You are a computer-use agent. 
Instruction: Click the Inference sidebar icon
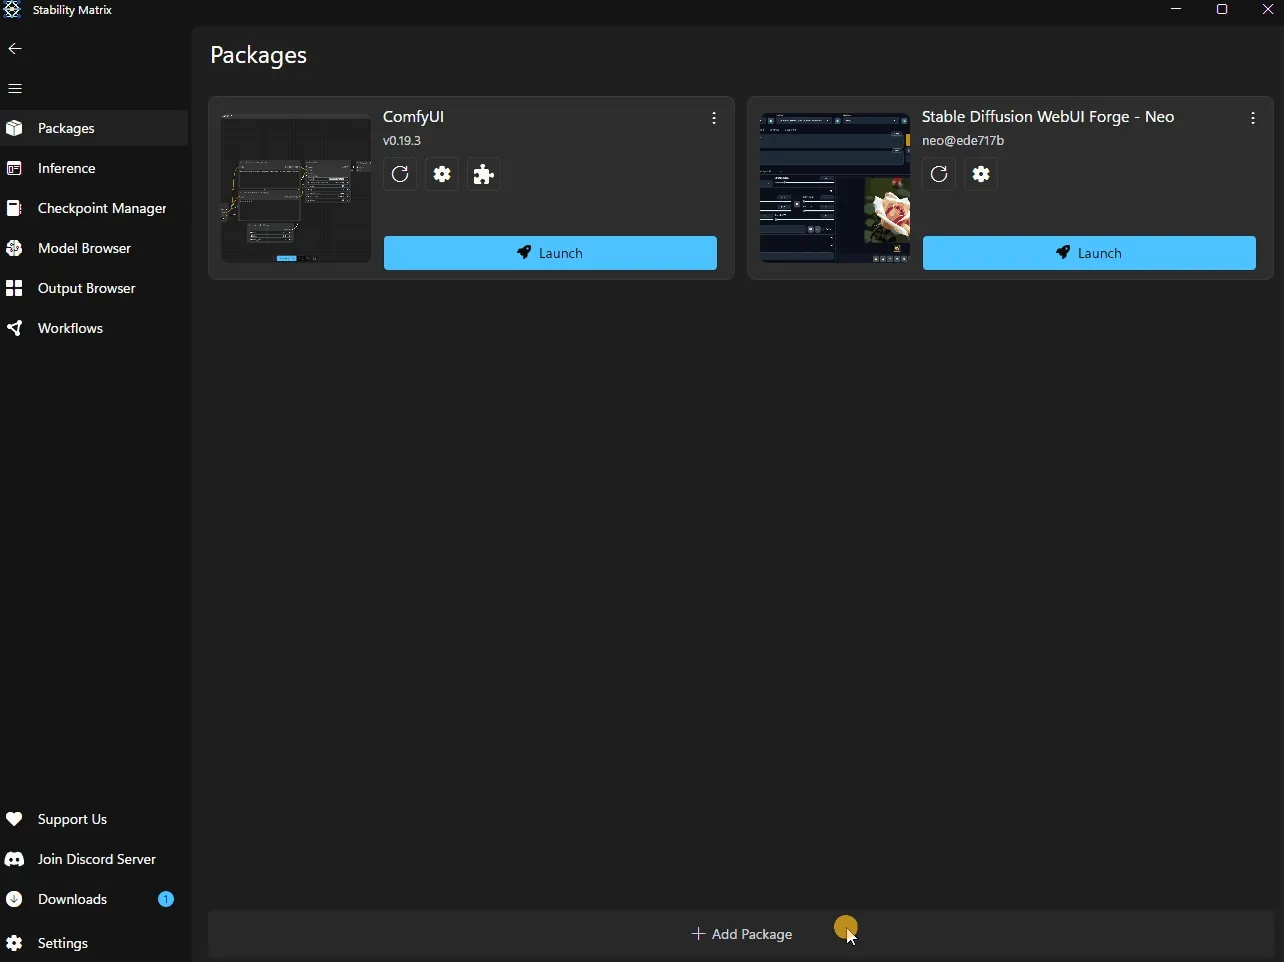coord(14,169)
